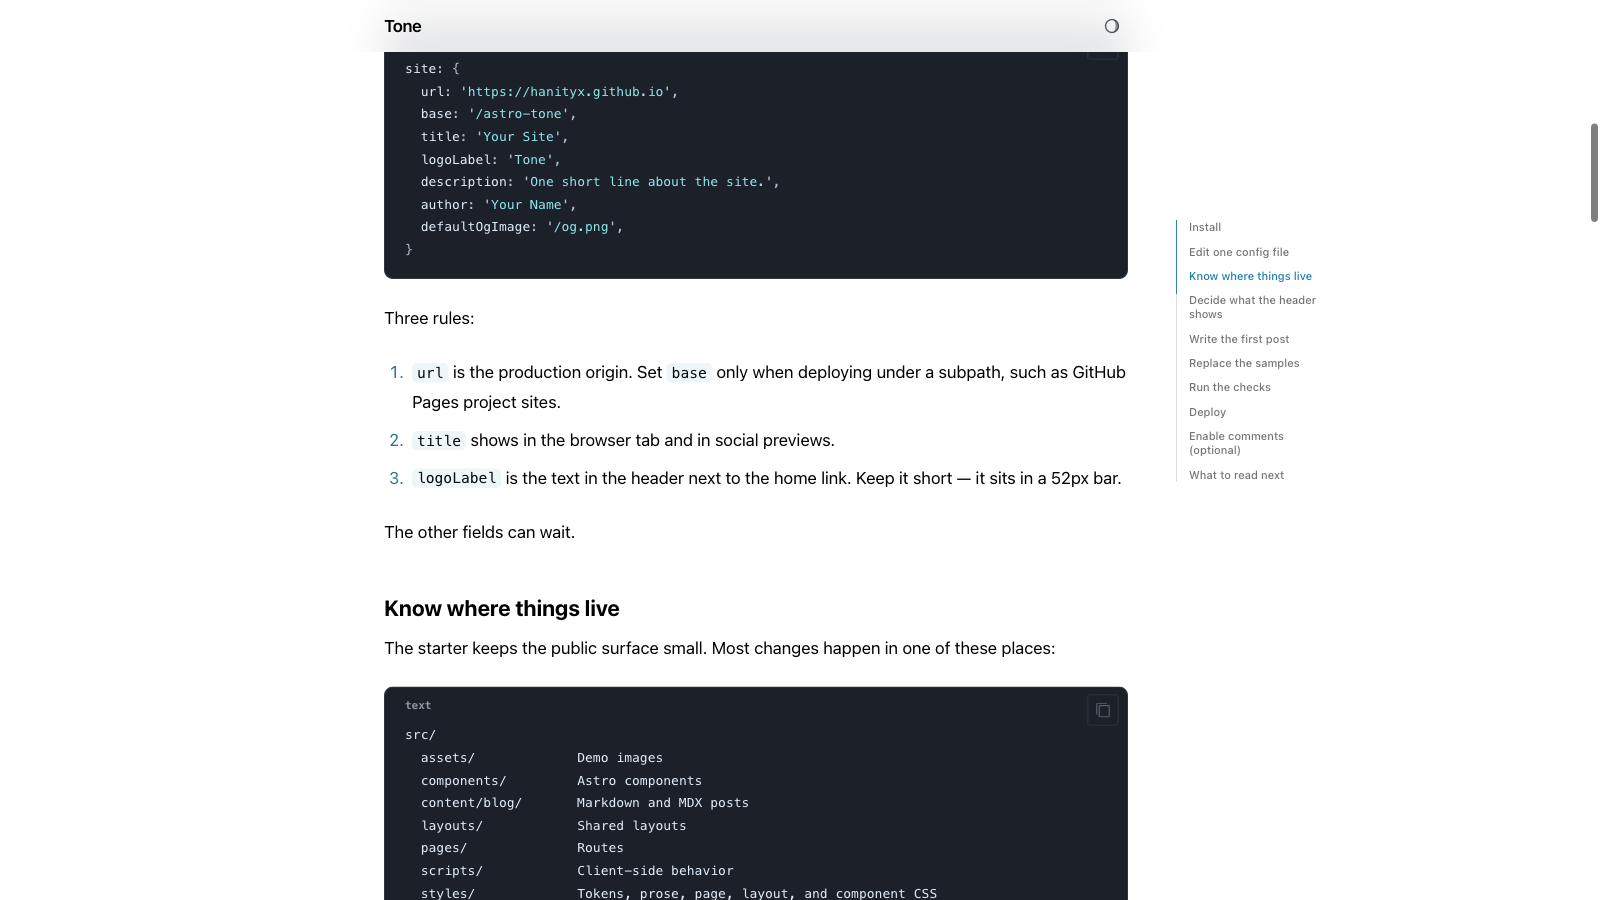Open Decide what the header shows
1600x900 pixels.
coord(1252,307)
